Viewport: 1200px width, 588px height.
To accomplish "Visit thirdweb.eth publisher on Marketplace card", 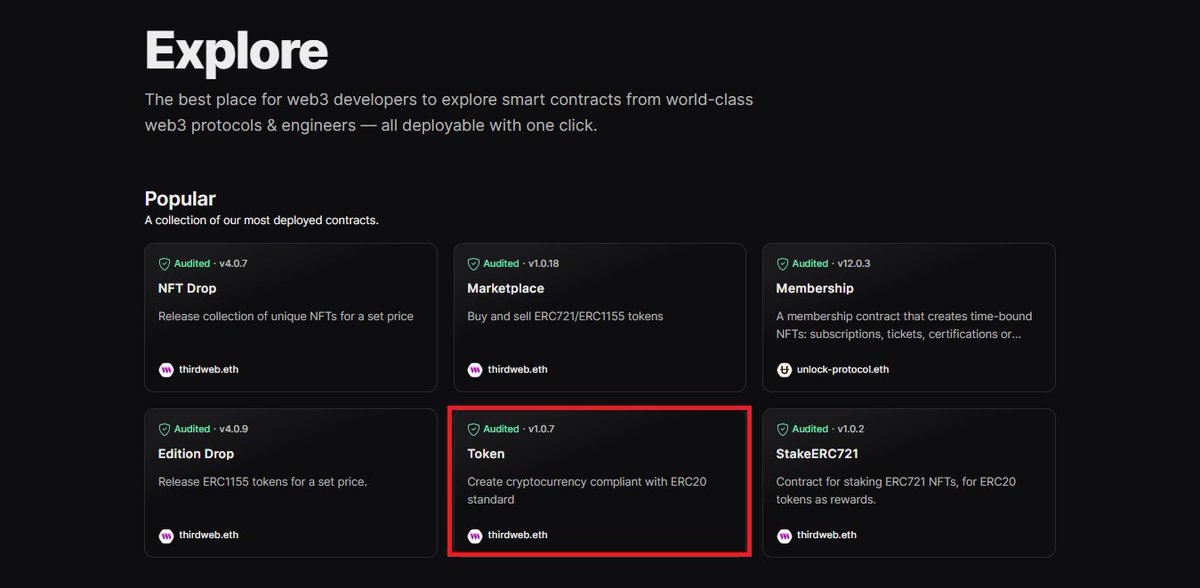I will [x=517, y=370].
